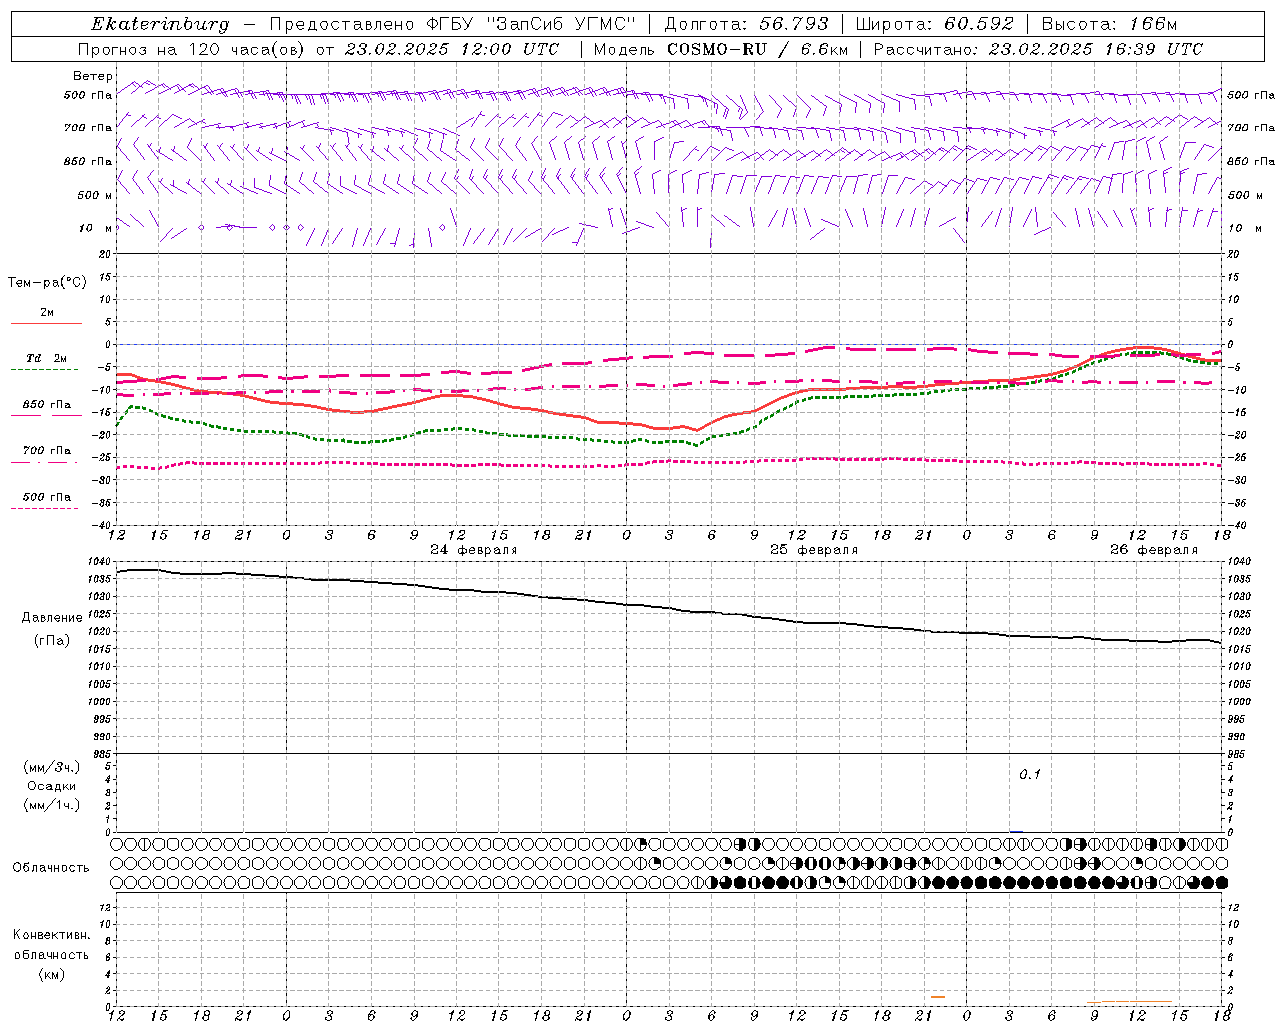Image resolution: width=1280 pixels, height=1024 pixels.
Task: Click the 500 гПа temperature legend entry
Action: (47, 497)
